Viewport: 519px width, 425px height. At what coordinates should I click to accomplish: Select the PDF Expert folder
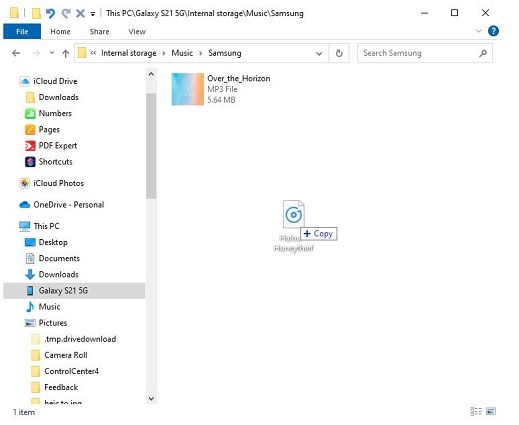(58, 146)
